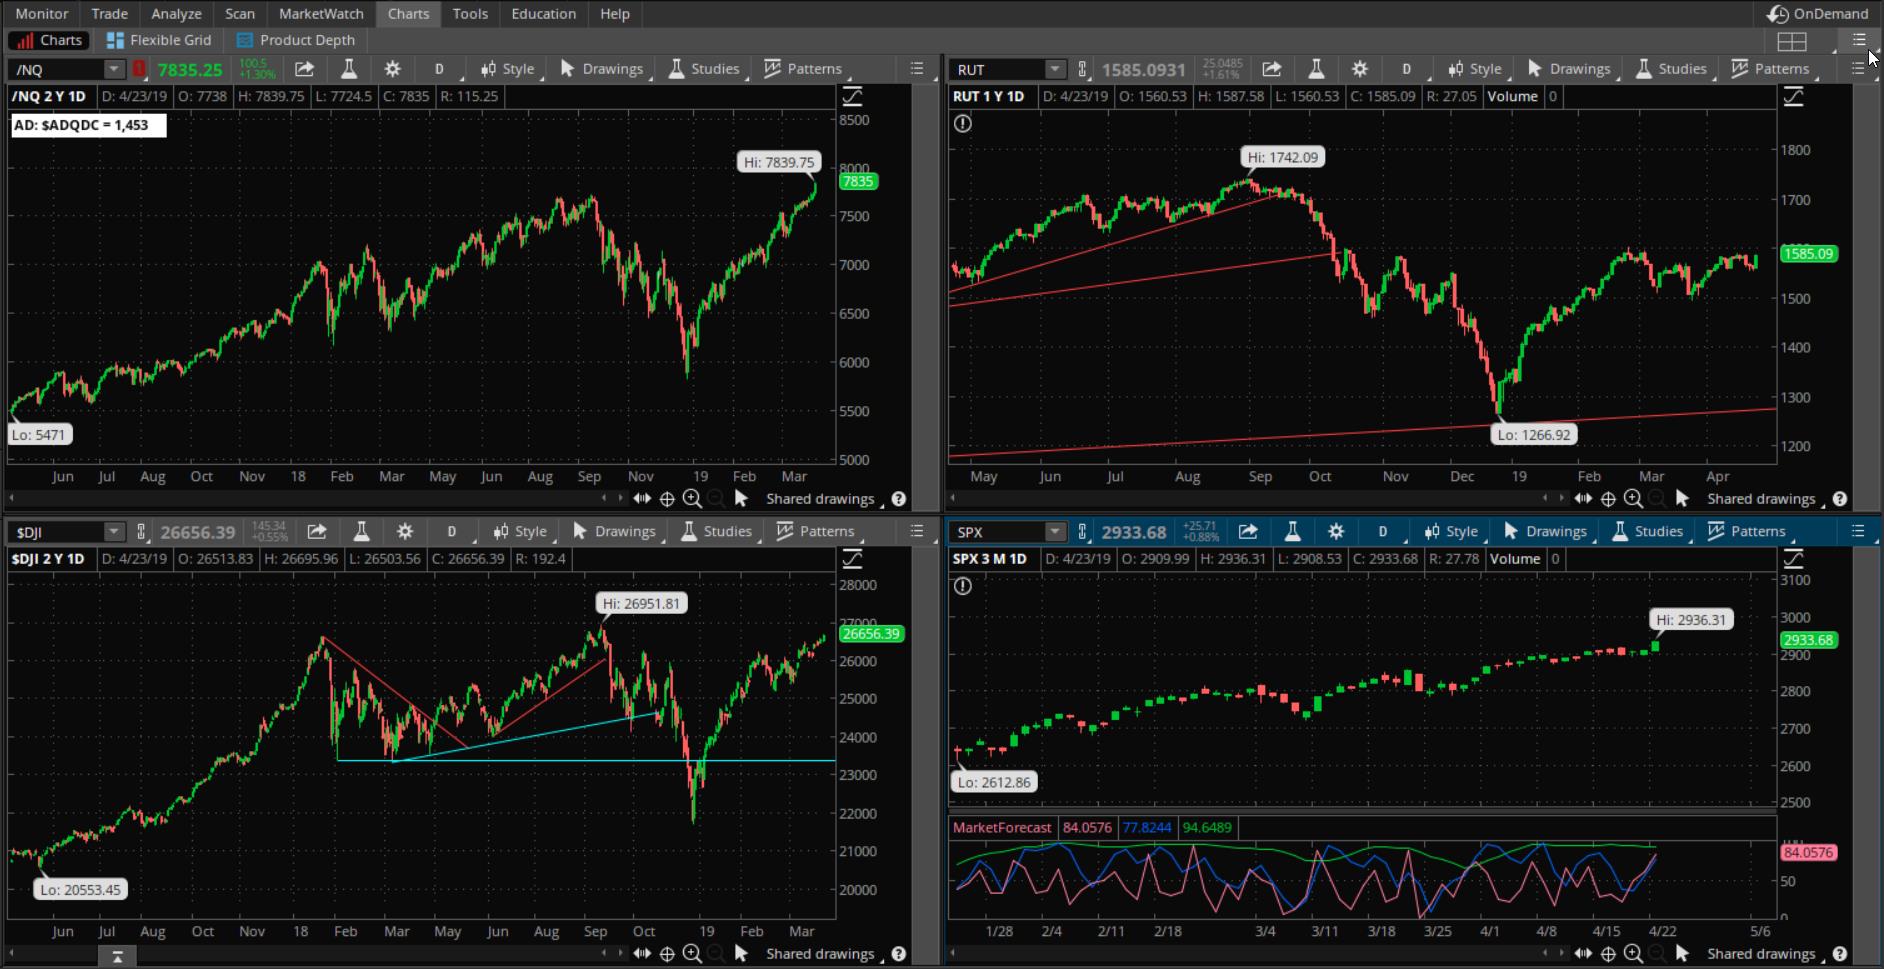Open the flask icon in SPX chart toolbar
The image size is (1884, 969).
click(1292, 532)
